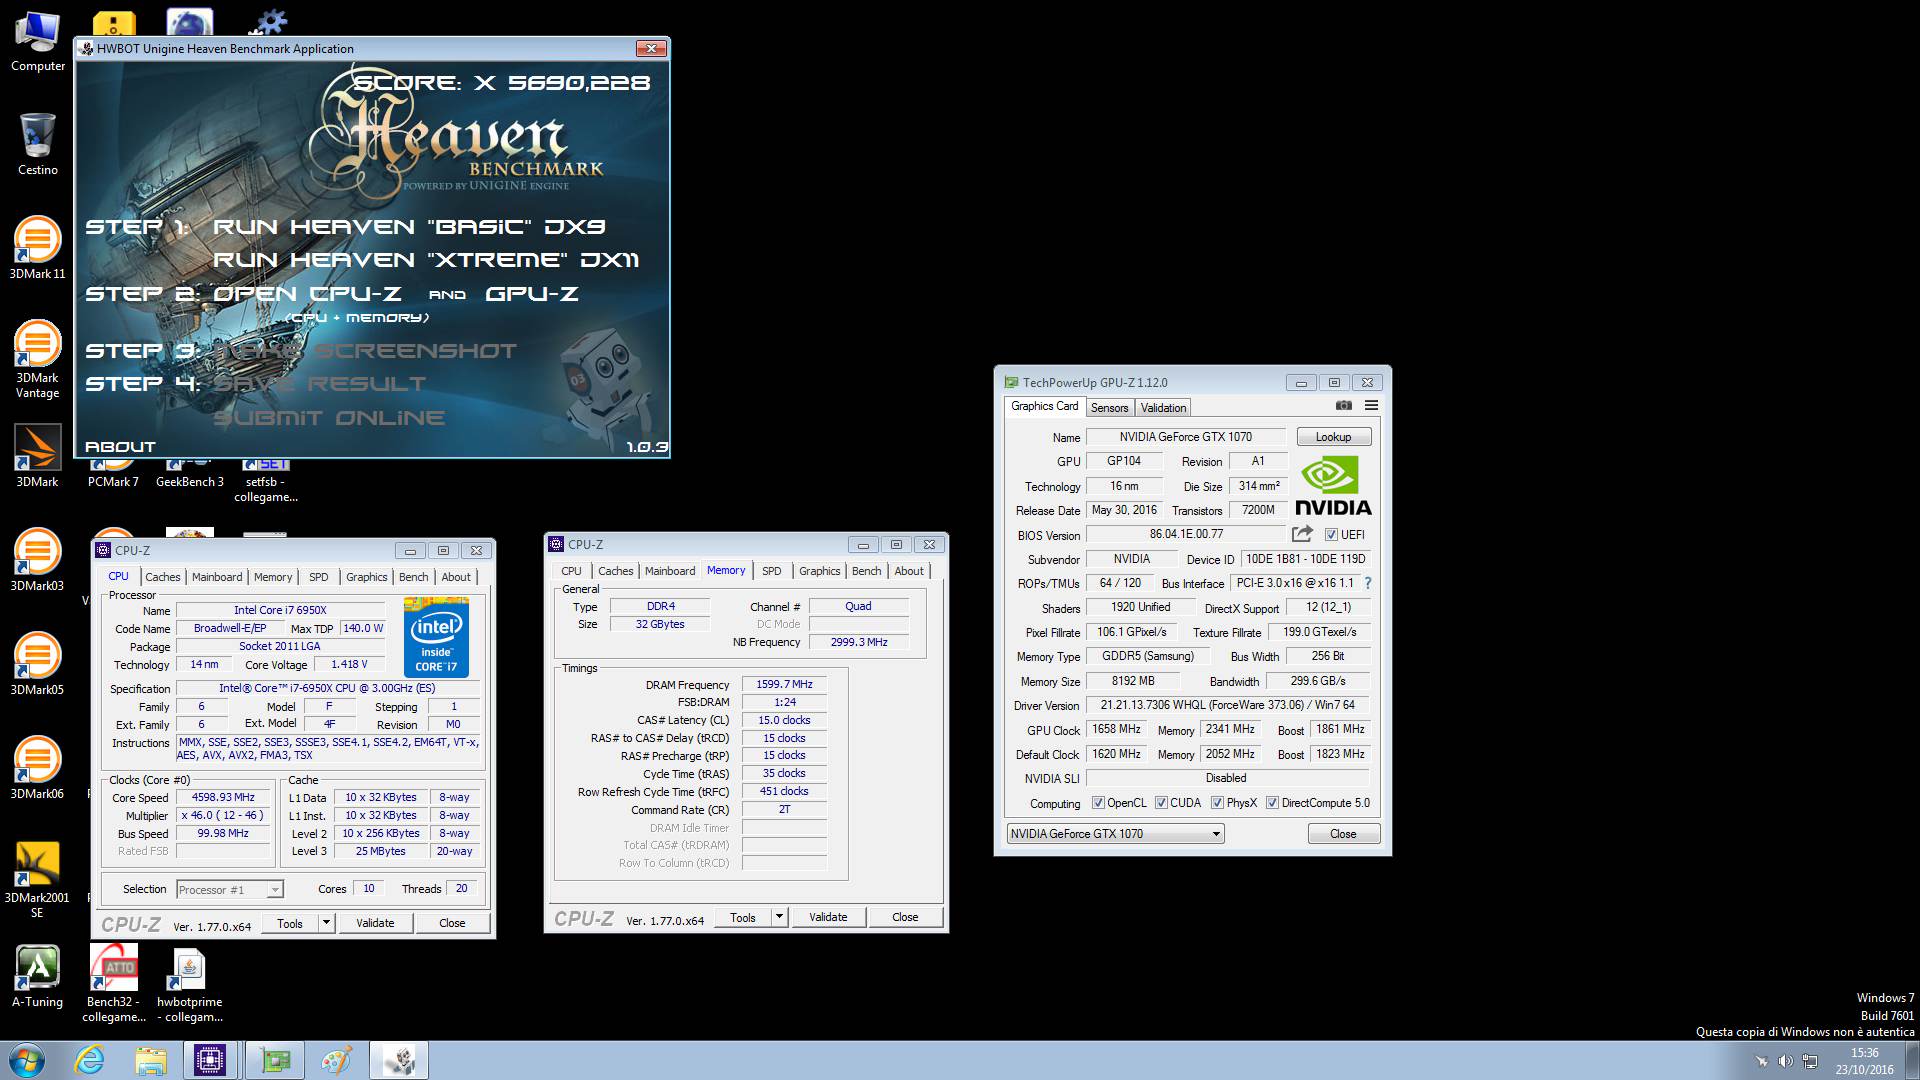Open the Computer desktop icon
The width and height of the screenshot is (1920, 1080).
click(37, 42)
